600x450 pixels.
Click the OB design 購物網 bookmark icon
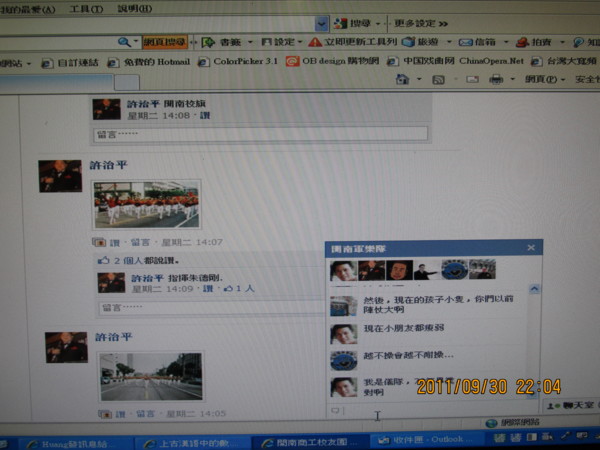tap(292, 61)
